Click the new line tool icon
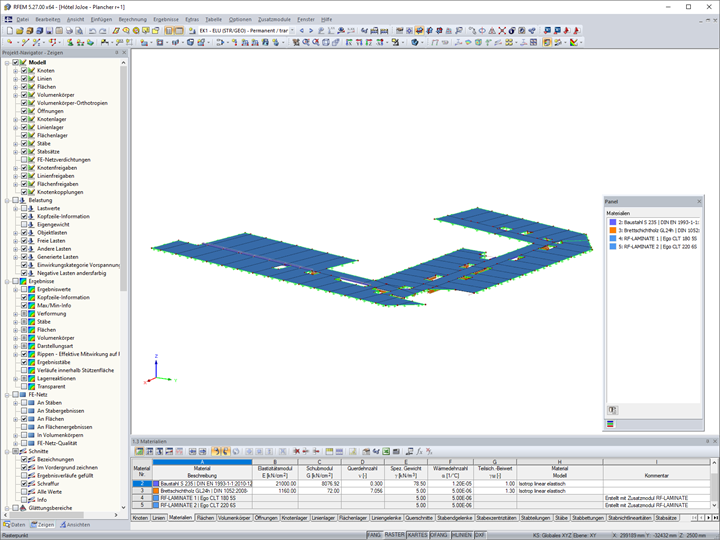Screen dimensions: 720x540 tap(24, 42)
